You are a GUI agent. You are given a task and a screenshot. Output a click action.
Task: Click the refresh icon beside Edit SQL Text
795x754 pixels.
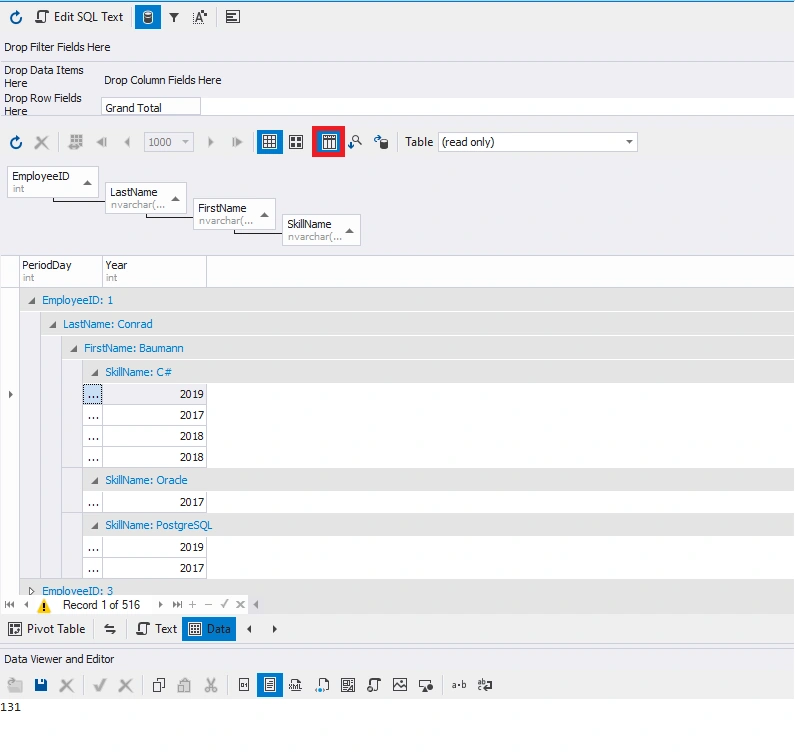pyautogui.click(x=16, y=17)
